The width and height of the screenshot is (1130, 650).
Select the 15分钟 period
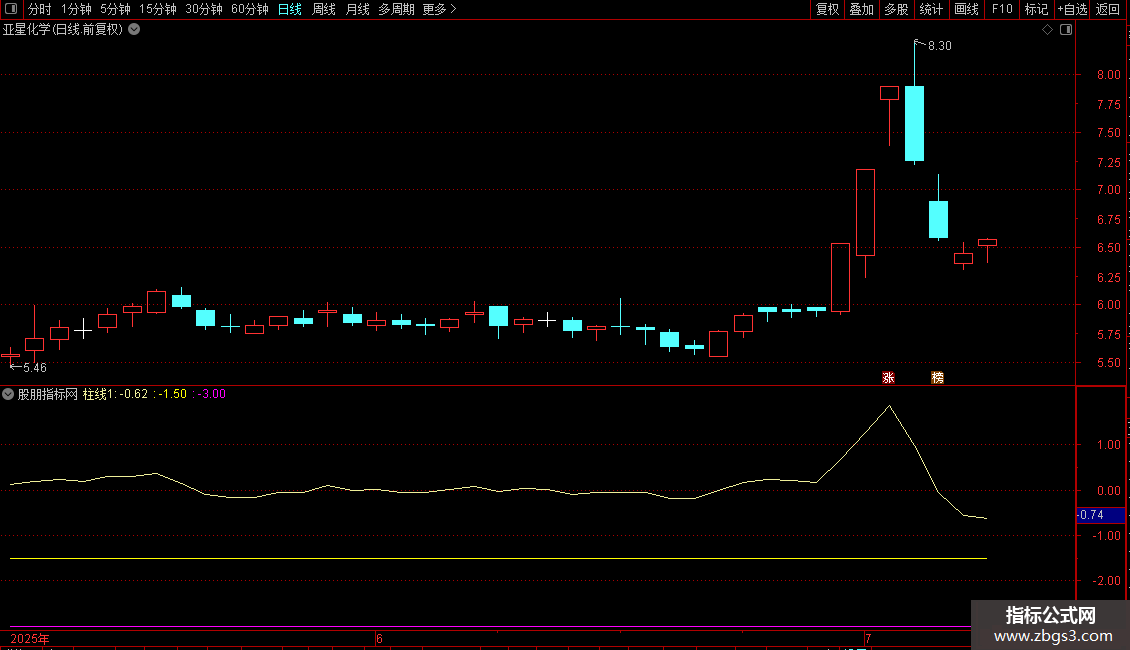pyautogui.click(x=158, y=9)
